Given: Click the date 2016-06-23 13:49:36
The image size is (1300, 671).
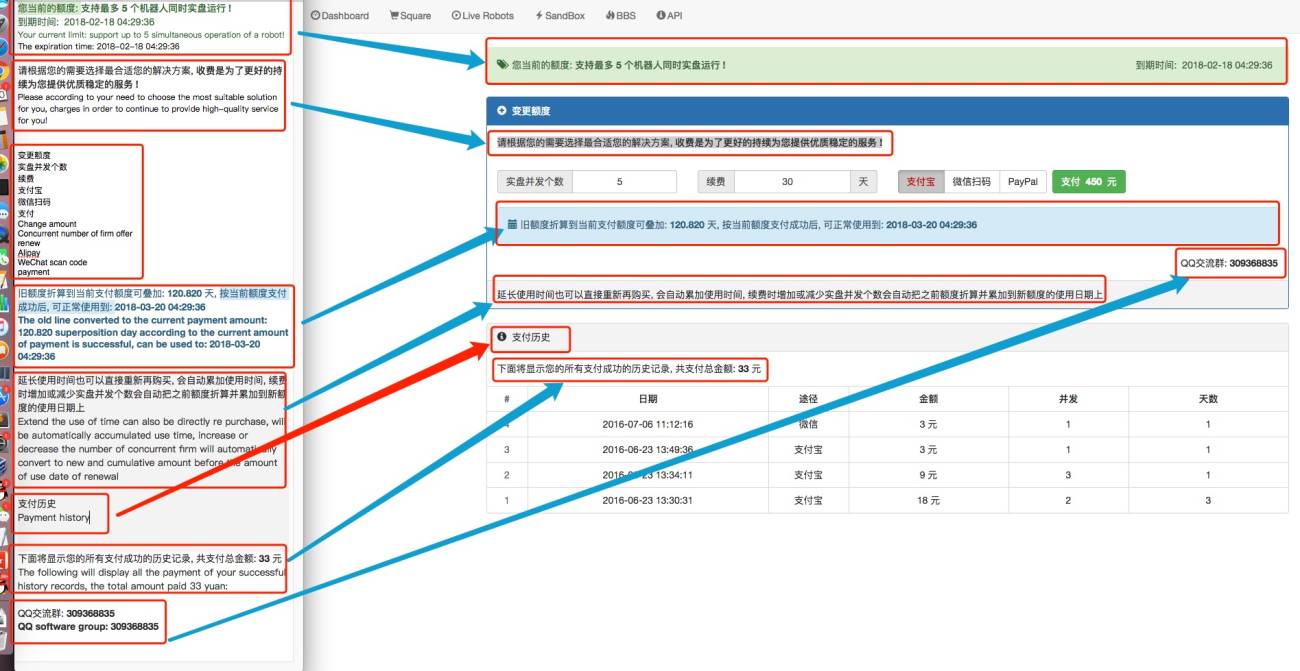Looking at the screenshot, I should tap(648, 450).
